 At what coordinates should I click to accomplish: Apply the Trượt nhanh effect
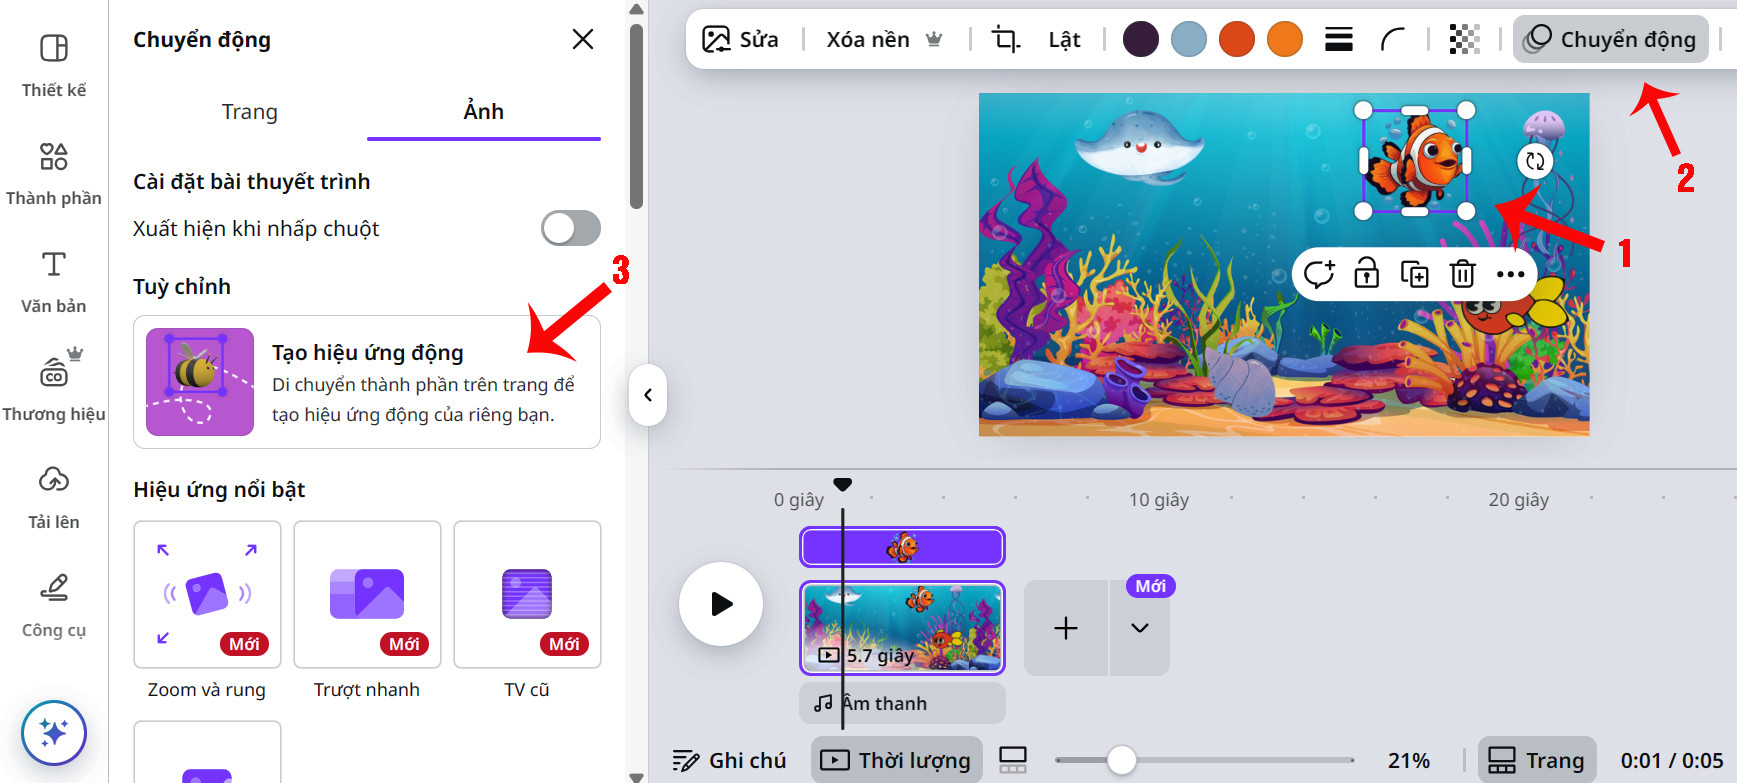pos(367,594)
